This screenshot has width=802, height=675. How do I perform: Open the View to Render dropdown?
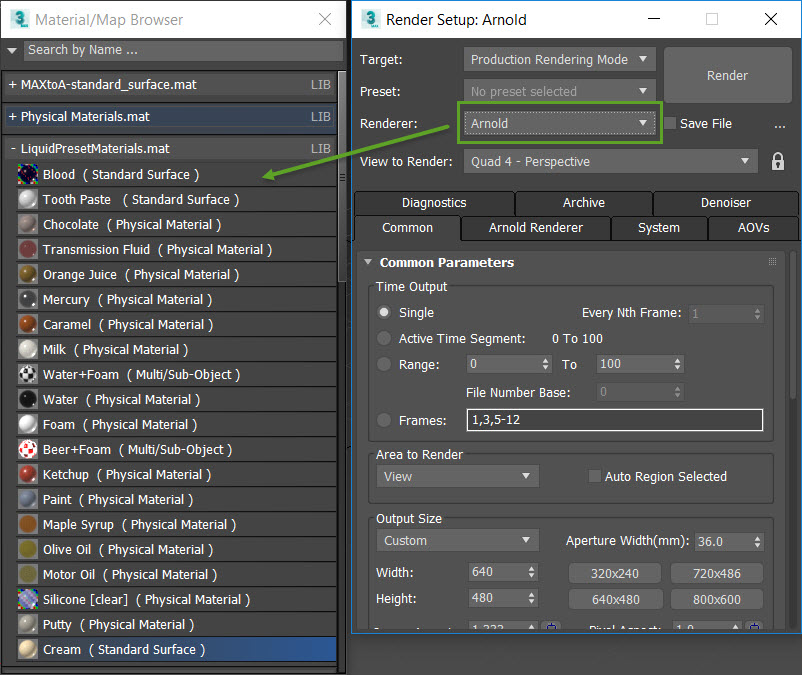(x=611, y=162)
